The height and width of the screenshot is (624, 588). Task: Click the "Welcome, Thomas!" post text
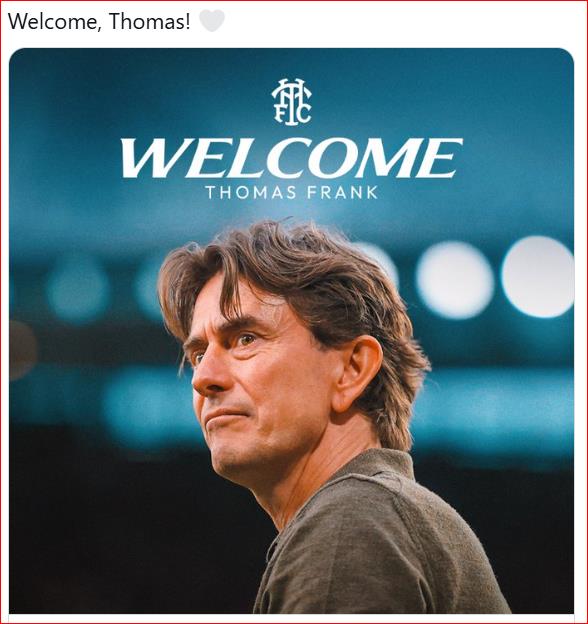click(x=99, y=21)
